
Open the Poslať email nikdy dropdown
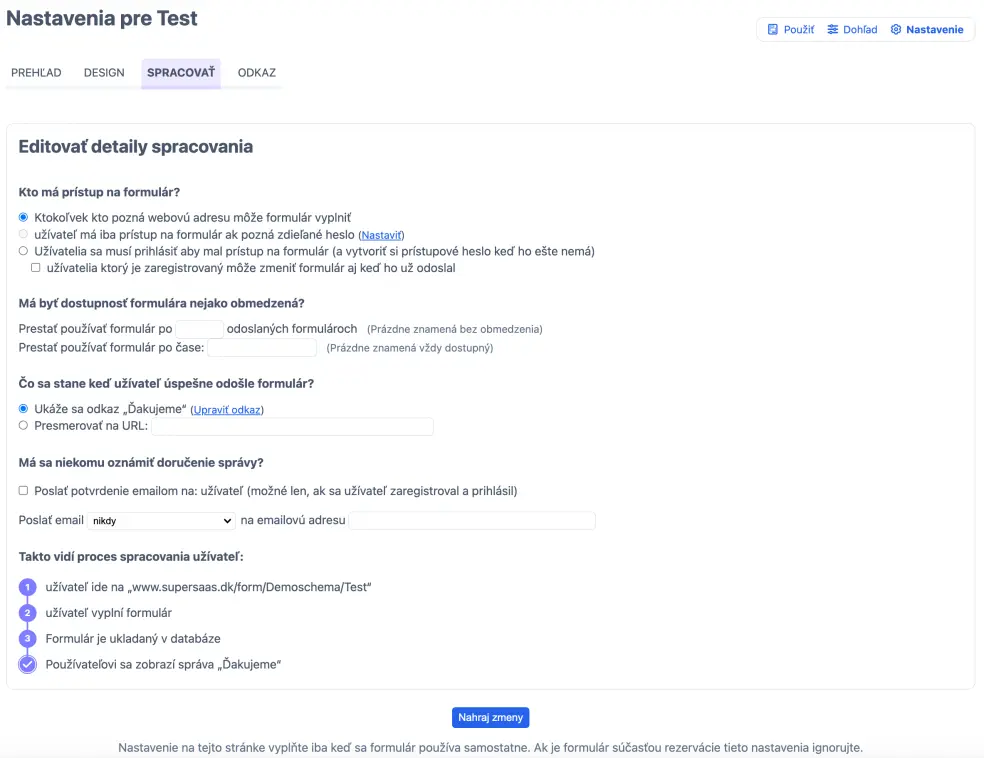tap(161, 521)
